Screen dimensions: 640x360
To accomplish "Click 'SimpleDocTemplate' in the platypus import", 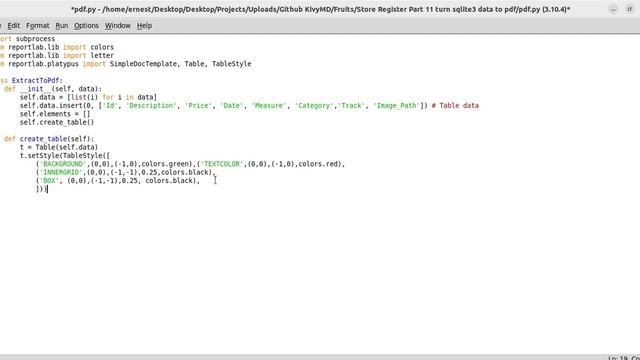I will point(144,64).
